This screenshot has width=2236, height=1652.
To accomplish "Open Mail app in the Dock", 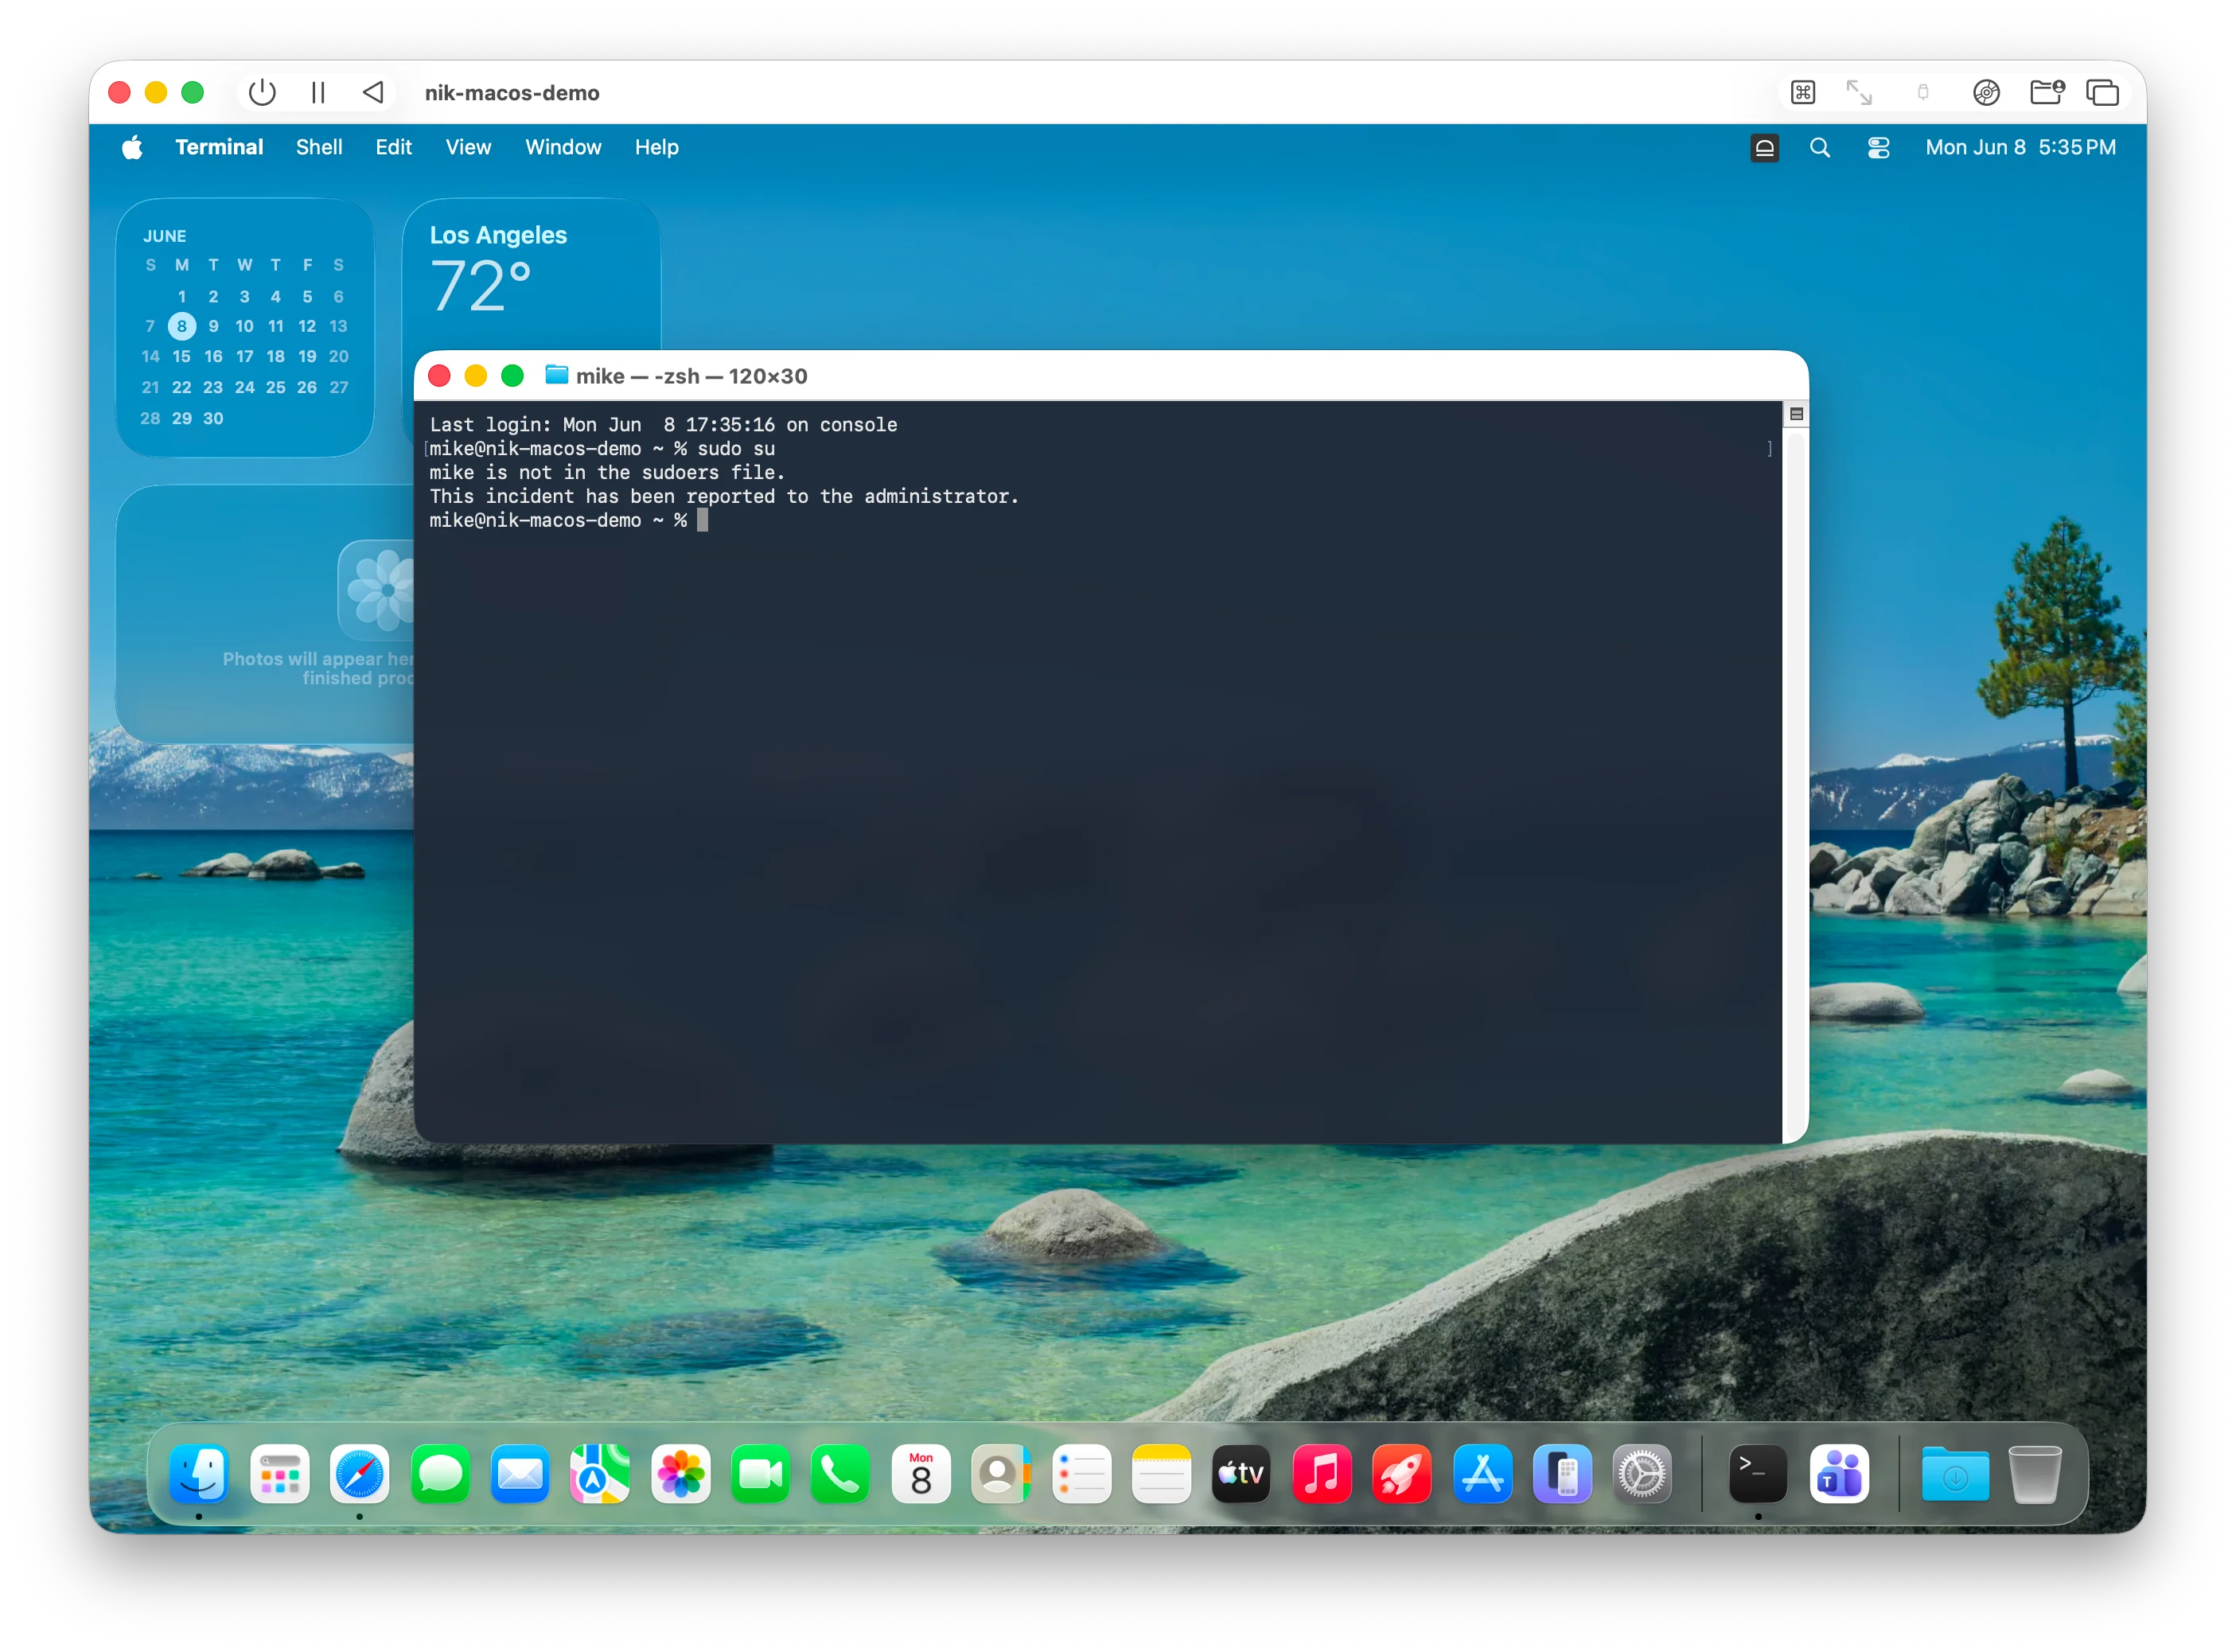I will (x=520, y=1473).
